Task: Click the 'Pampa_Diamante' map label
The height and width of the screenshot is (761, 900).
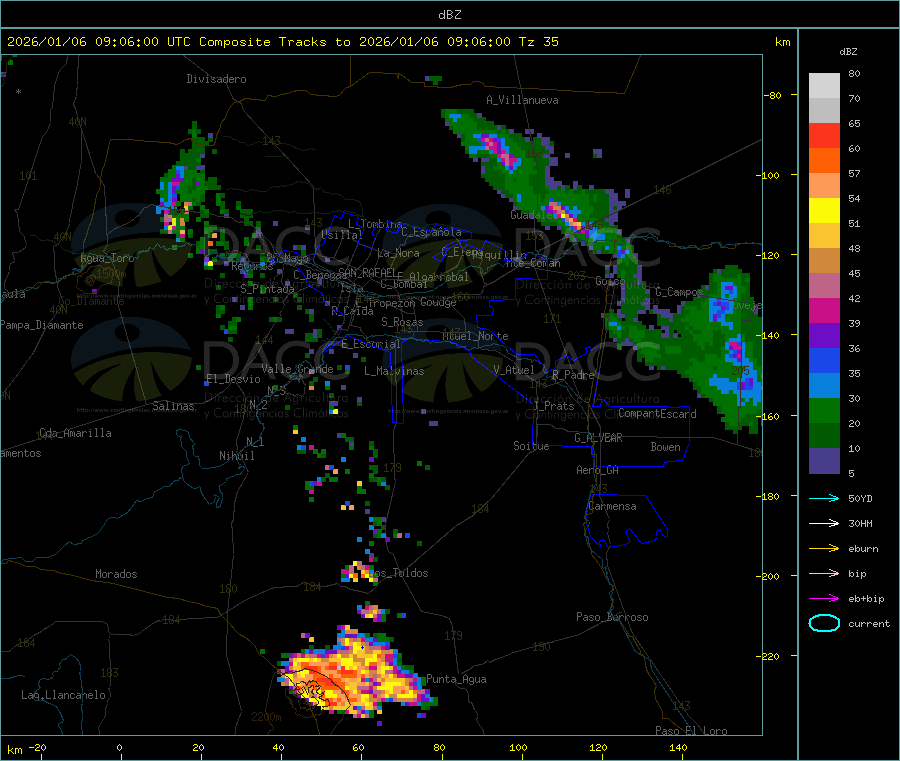Action: tap(41, 325)
